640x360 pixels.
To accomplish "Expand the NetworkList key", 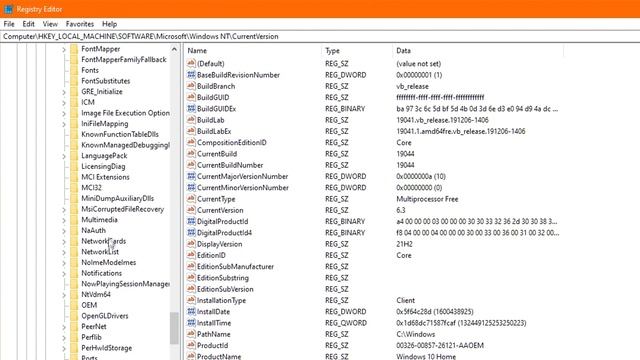I will click(x=64, y=252).
